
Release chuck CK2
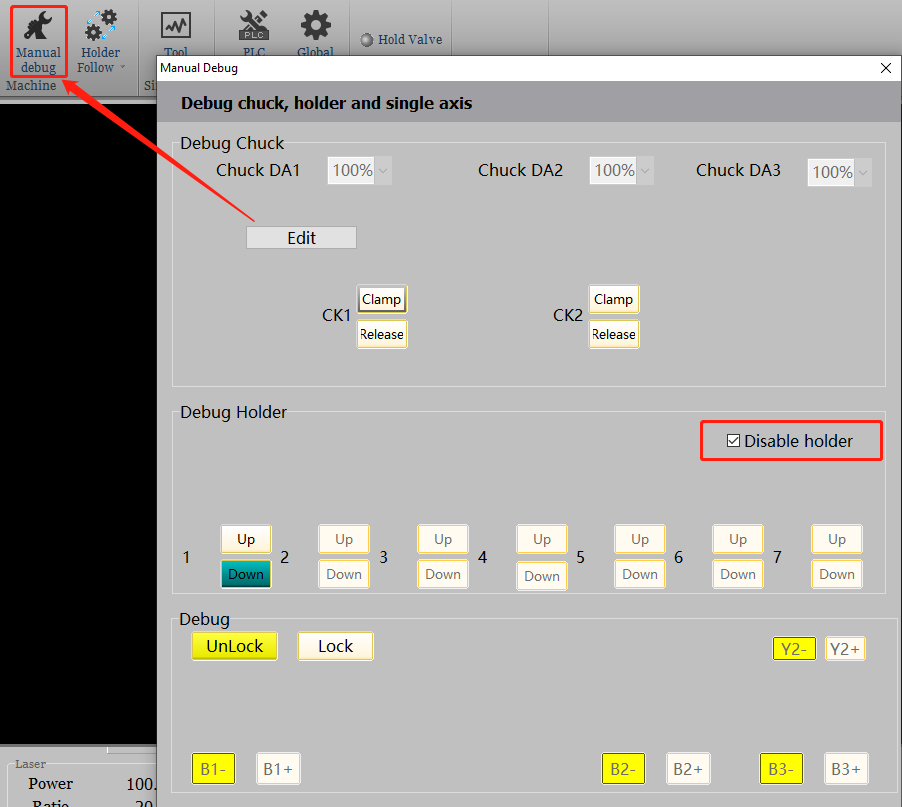614,334
